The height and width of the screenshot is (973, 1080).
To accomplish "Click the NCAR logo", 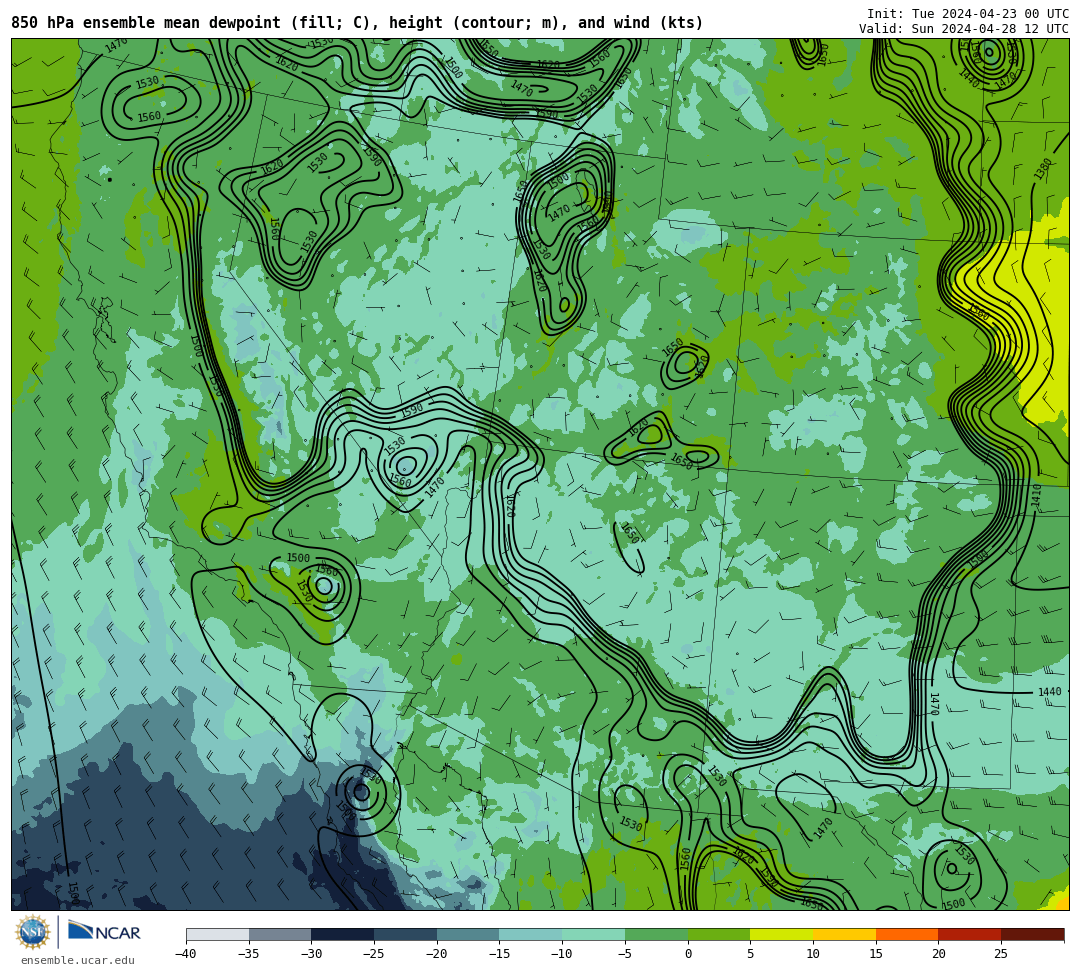I will click(x=104, y=932).
